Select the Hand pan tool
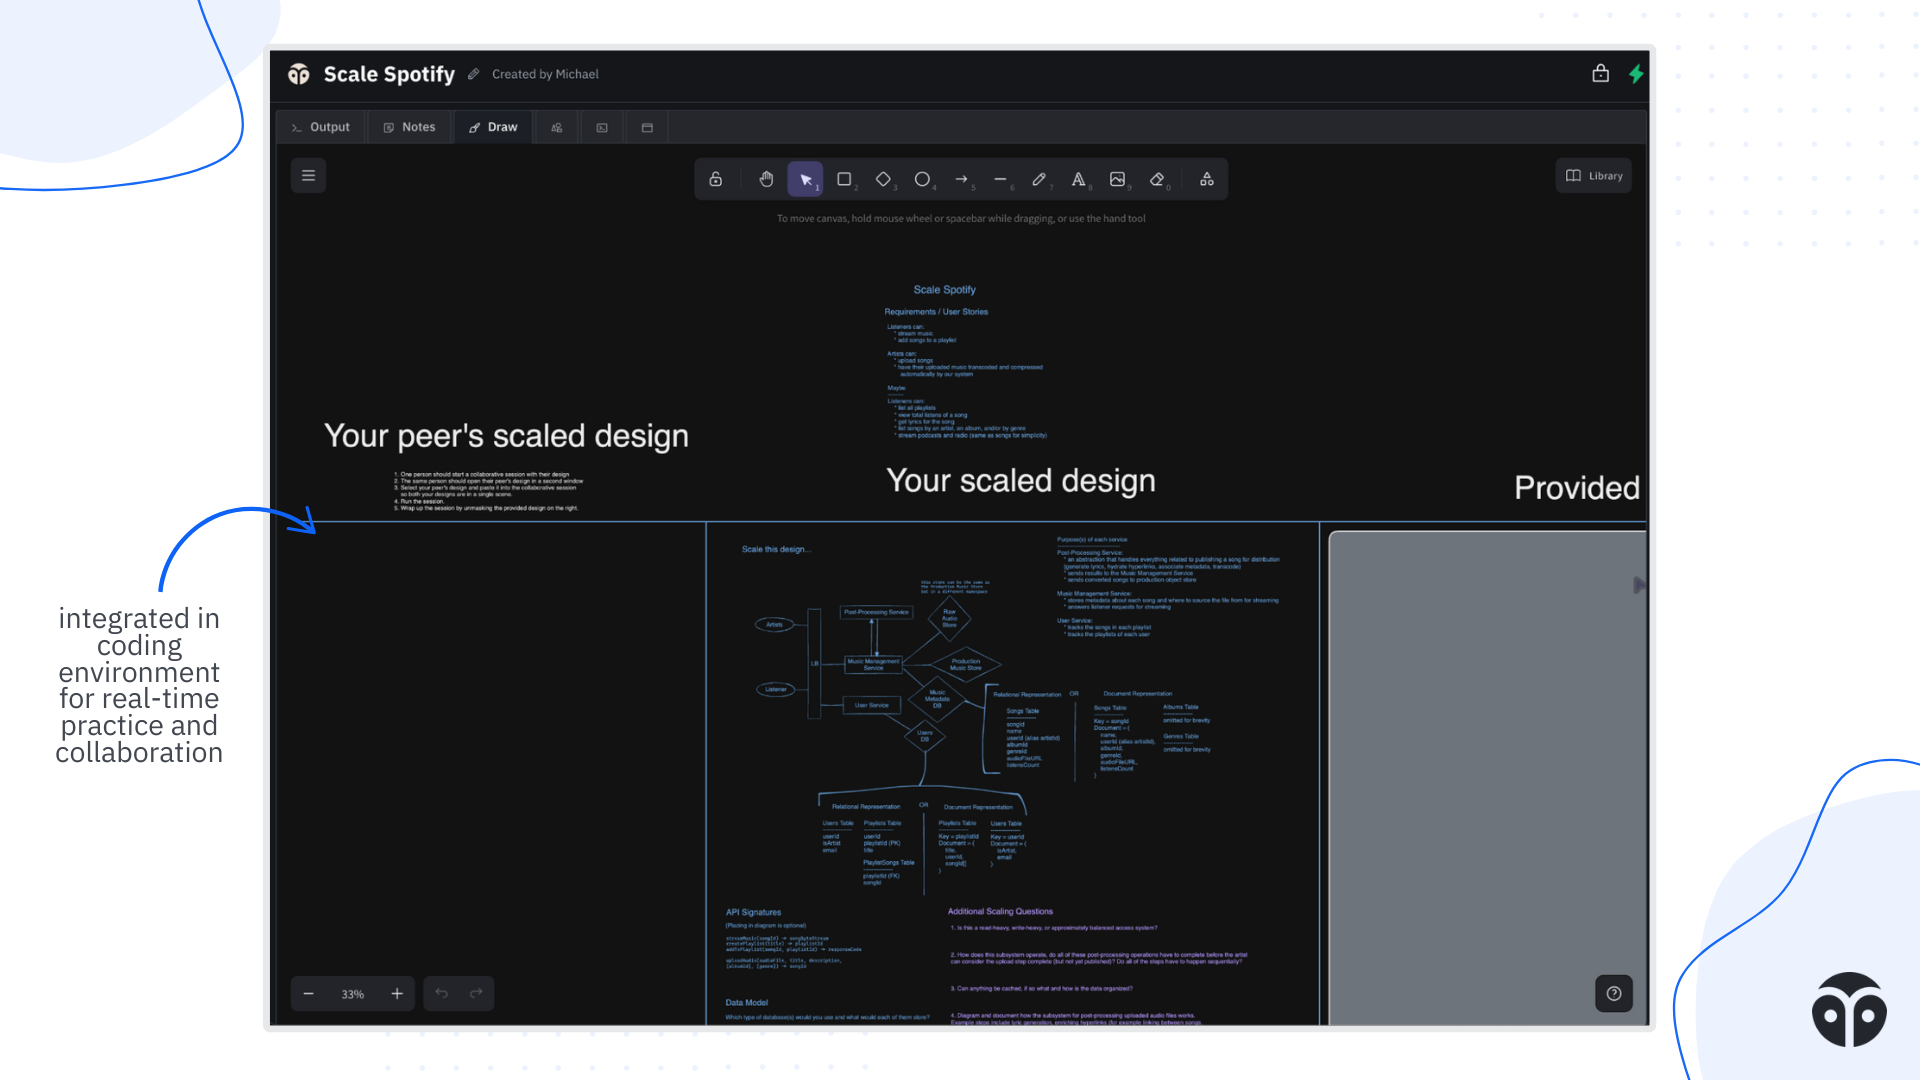The height and width of the screenshot is (1080, 1920). click(766, 179)
